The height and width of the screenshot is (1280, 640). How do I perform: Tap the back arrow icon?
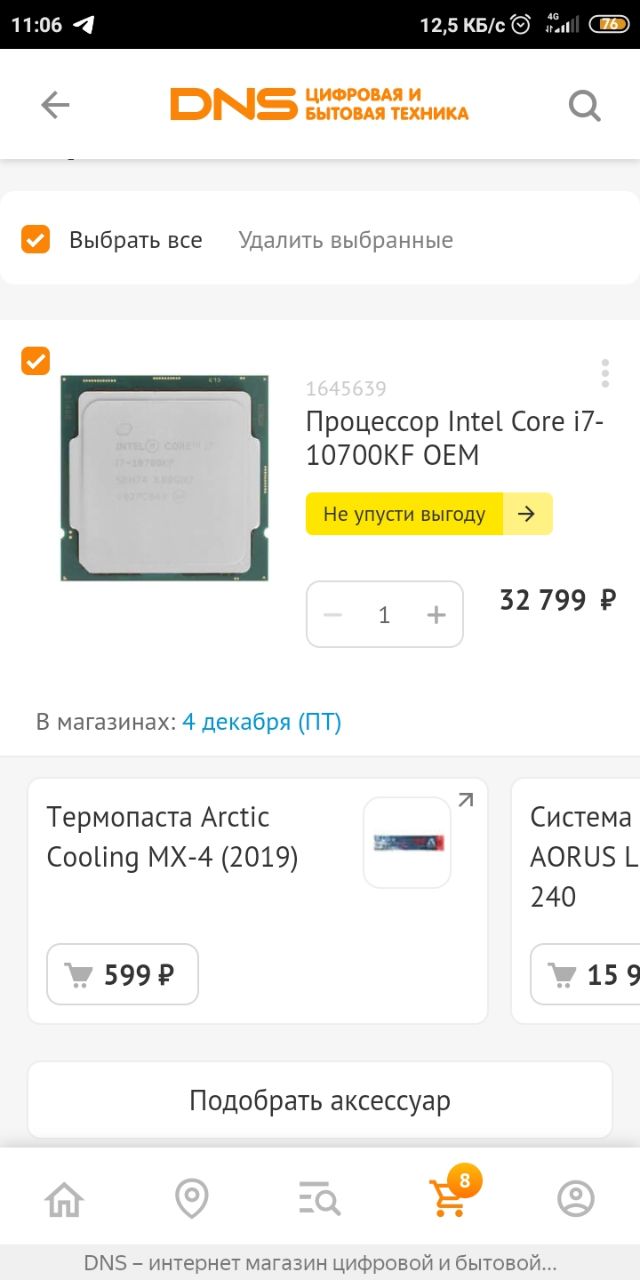pos(55,105)
